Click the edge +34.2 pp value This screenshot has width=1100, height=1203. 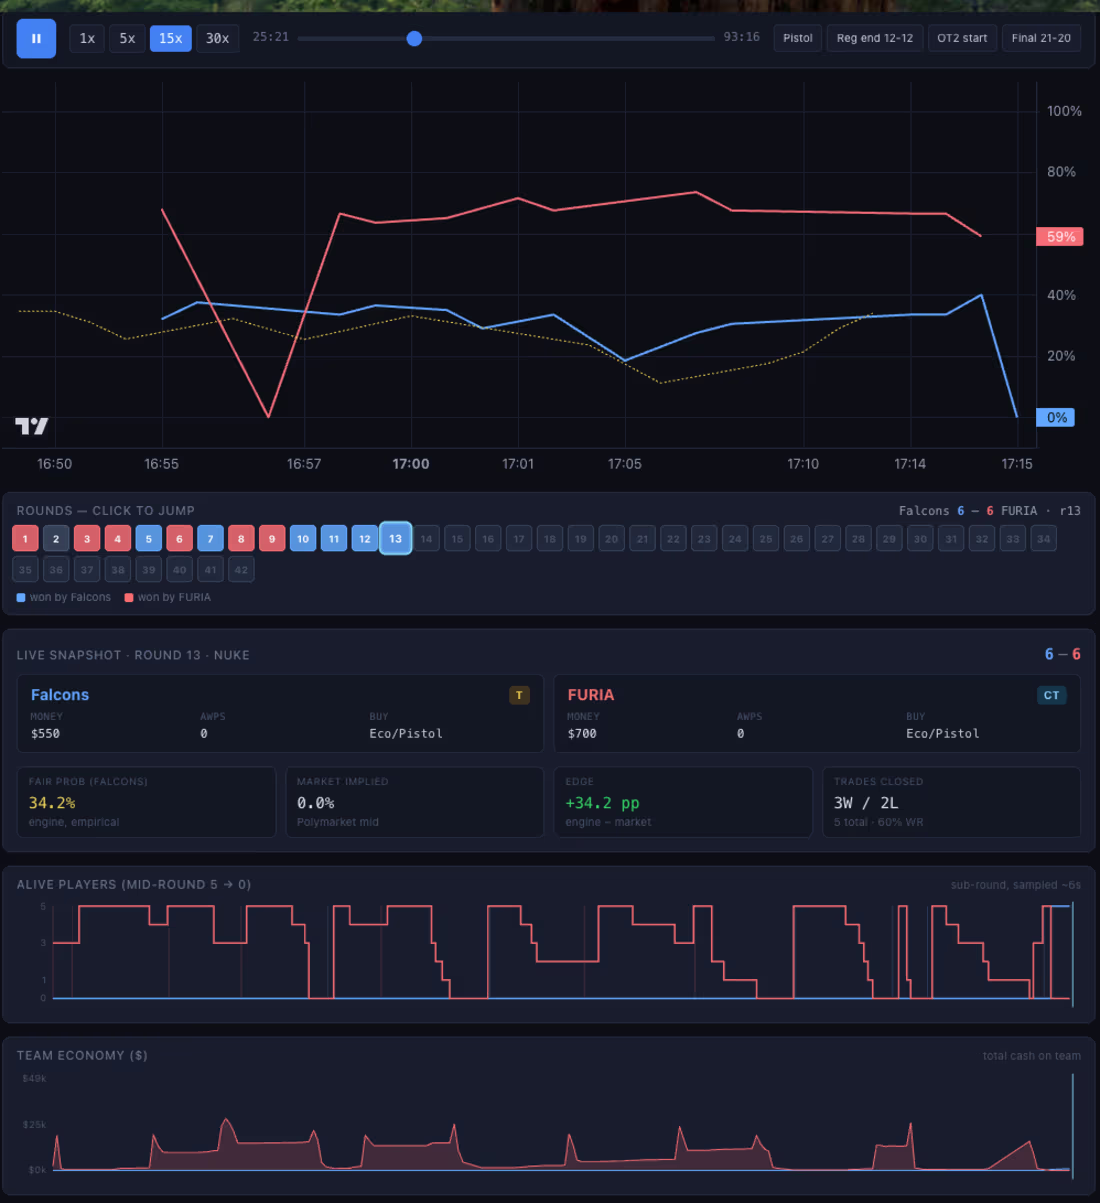pyautogui.click(x=602, y=803)
